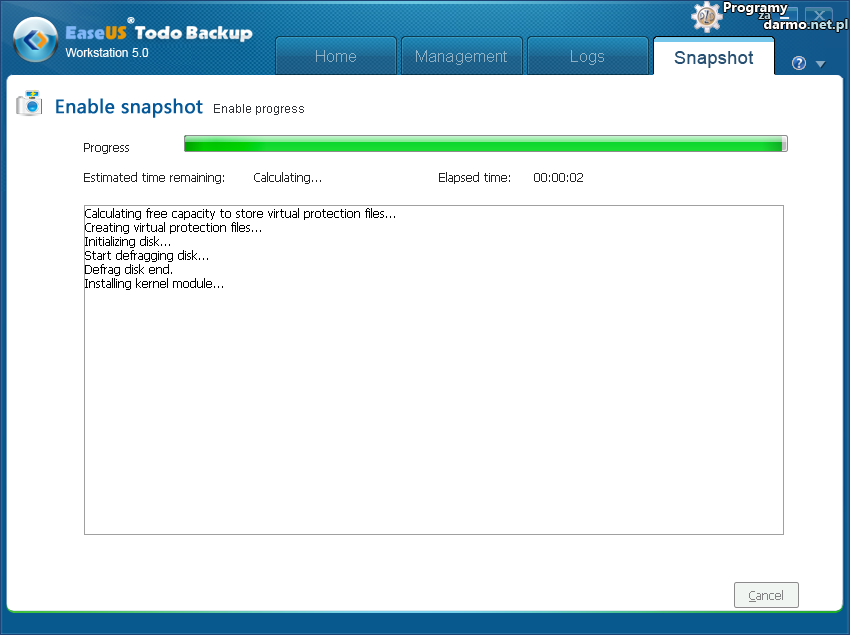
Task: Click the "Installing kernel module..." log line
Action: click(x=154, y=284)
